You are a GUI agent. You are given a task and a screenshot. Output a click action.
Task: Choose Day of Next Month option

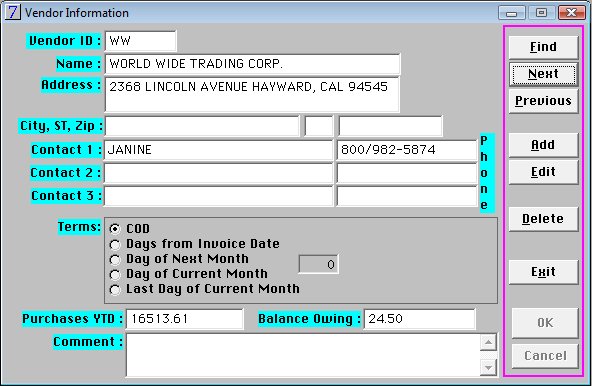tap(115, 259)
